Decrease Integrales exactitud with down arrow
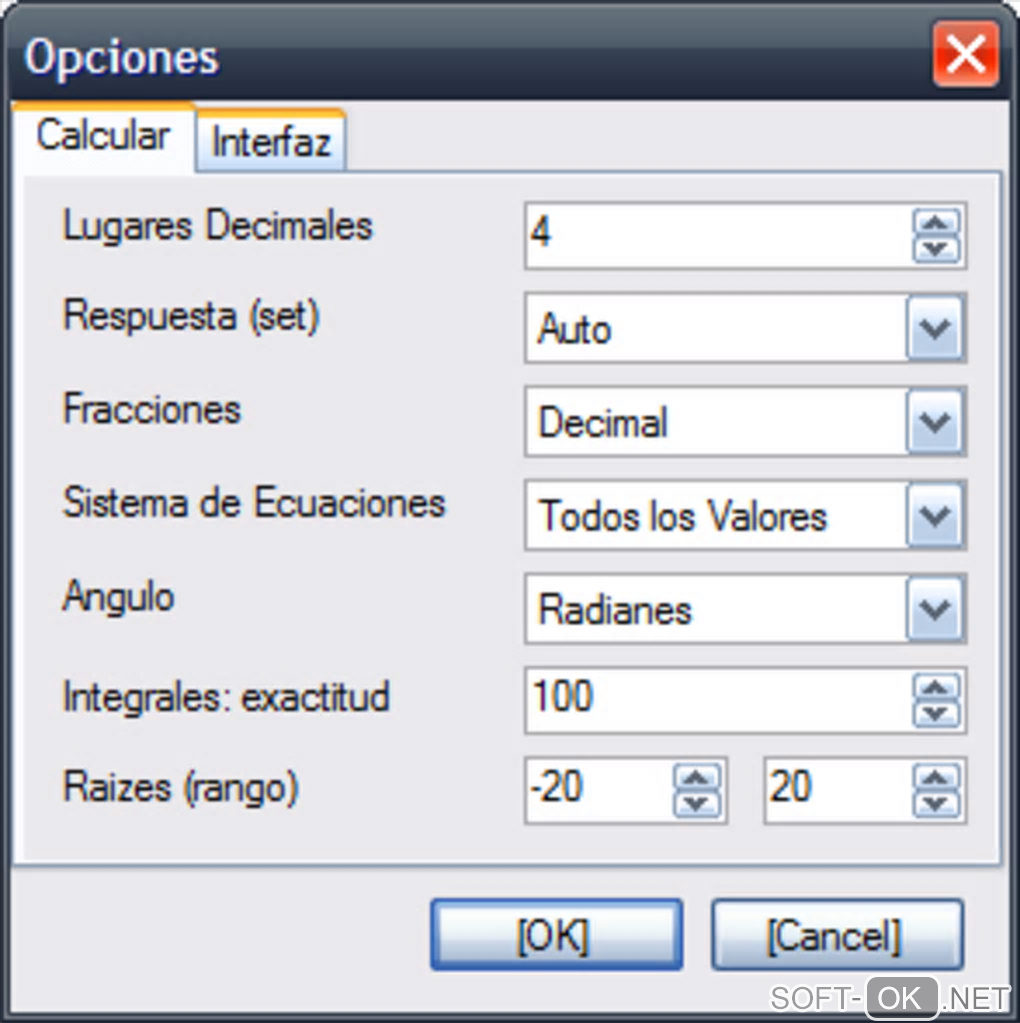Screen dimensions: 1020x1023 click(x=936, y=713)
